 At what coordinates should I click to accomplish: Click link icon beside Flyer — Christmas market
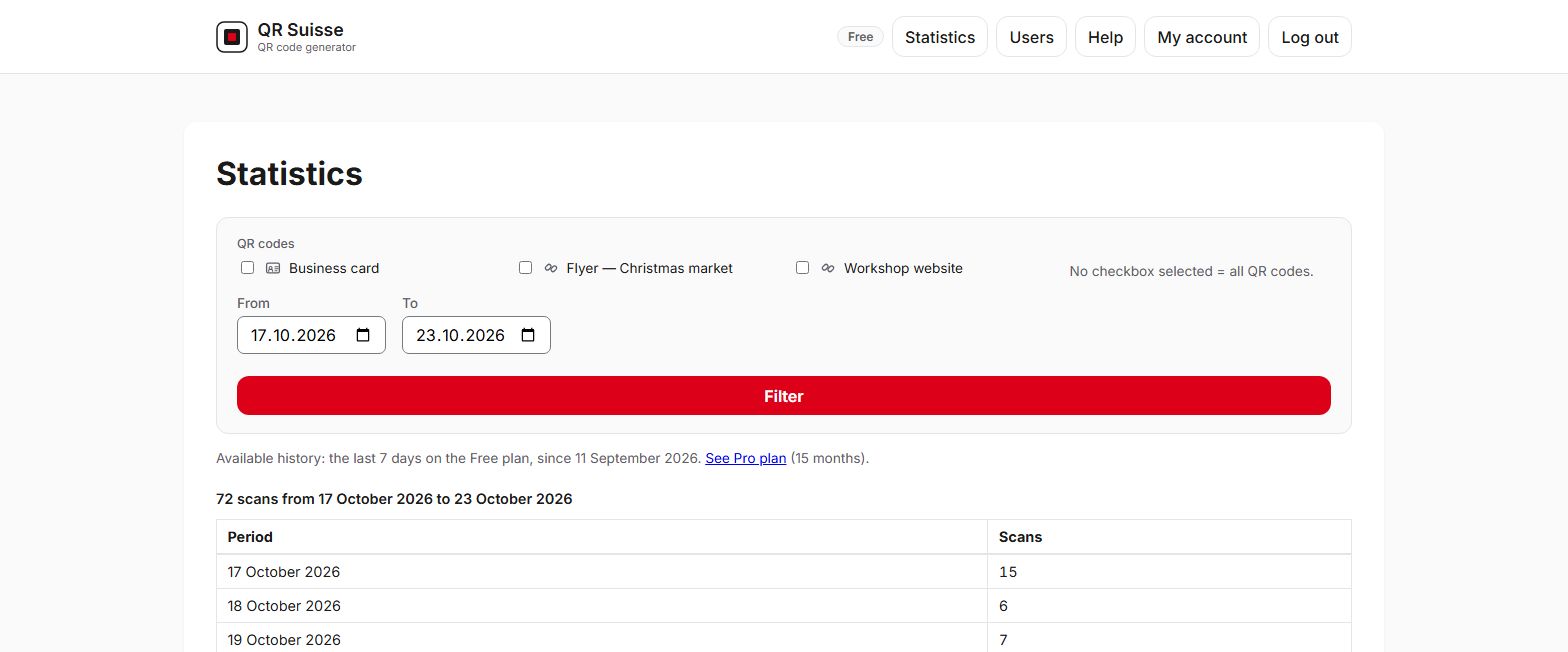[x=551, y=268]
